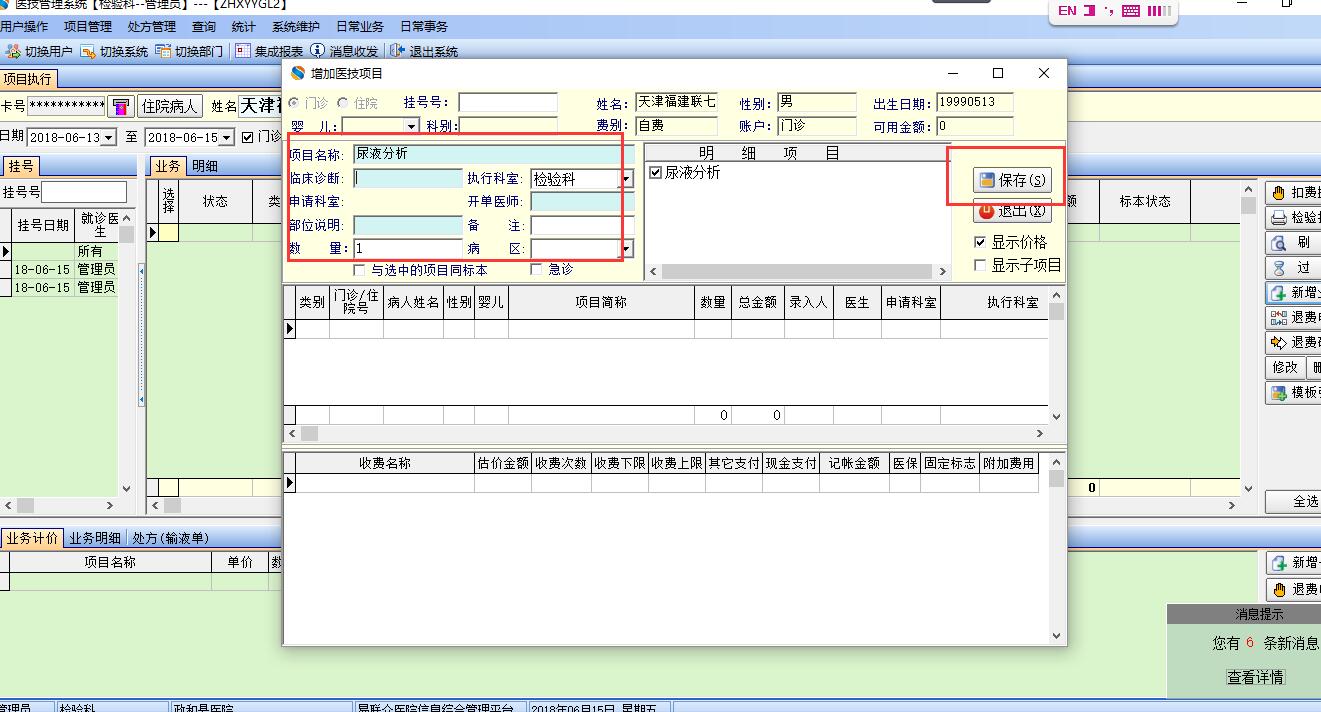The width and height of the screenshot is (1321, 712).
Task: Select the 住院 radio button in dialog
Action: [x=343, y=103]
